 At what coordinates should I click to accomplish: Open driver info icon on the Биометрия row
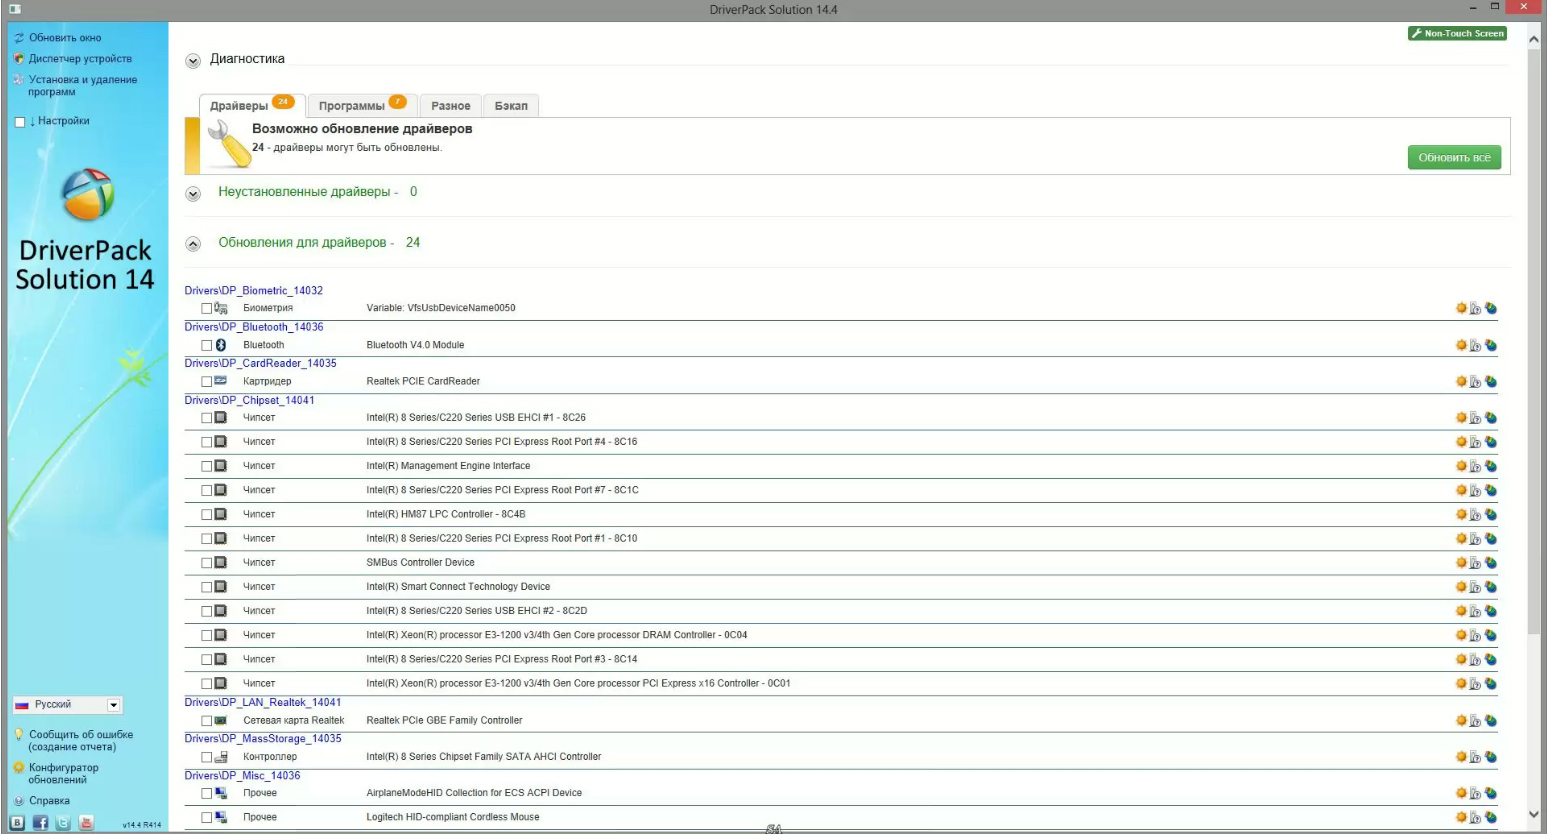click(1475, 308)
